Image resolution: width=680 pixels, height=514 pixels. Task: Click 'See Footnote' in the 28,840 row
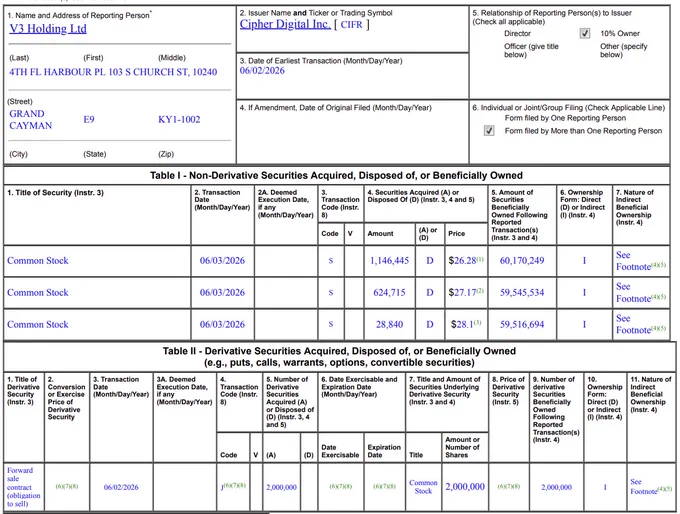pyautogui.click(x=634, y=324)
